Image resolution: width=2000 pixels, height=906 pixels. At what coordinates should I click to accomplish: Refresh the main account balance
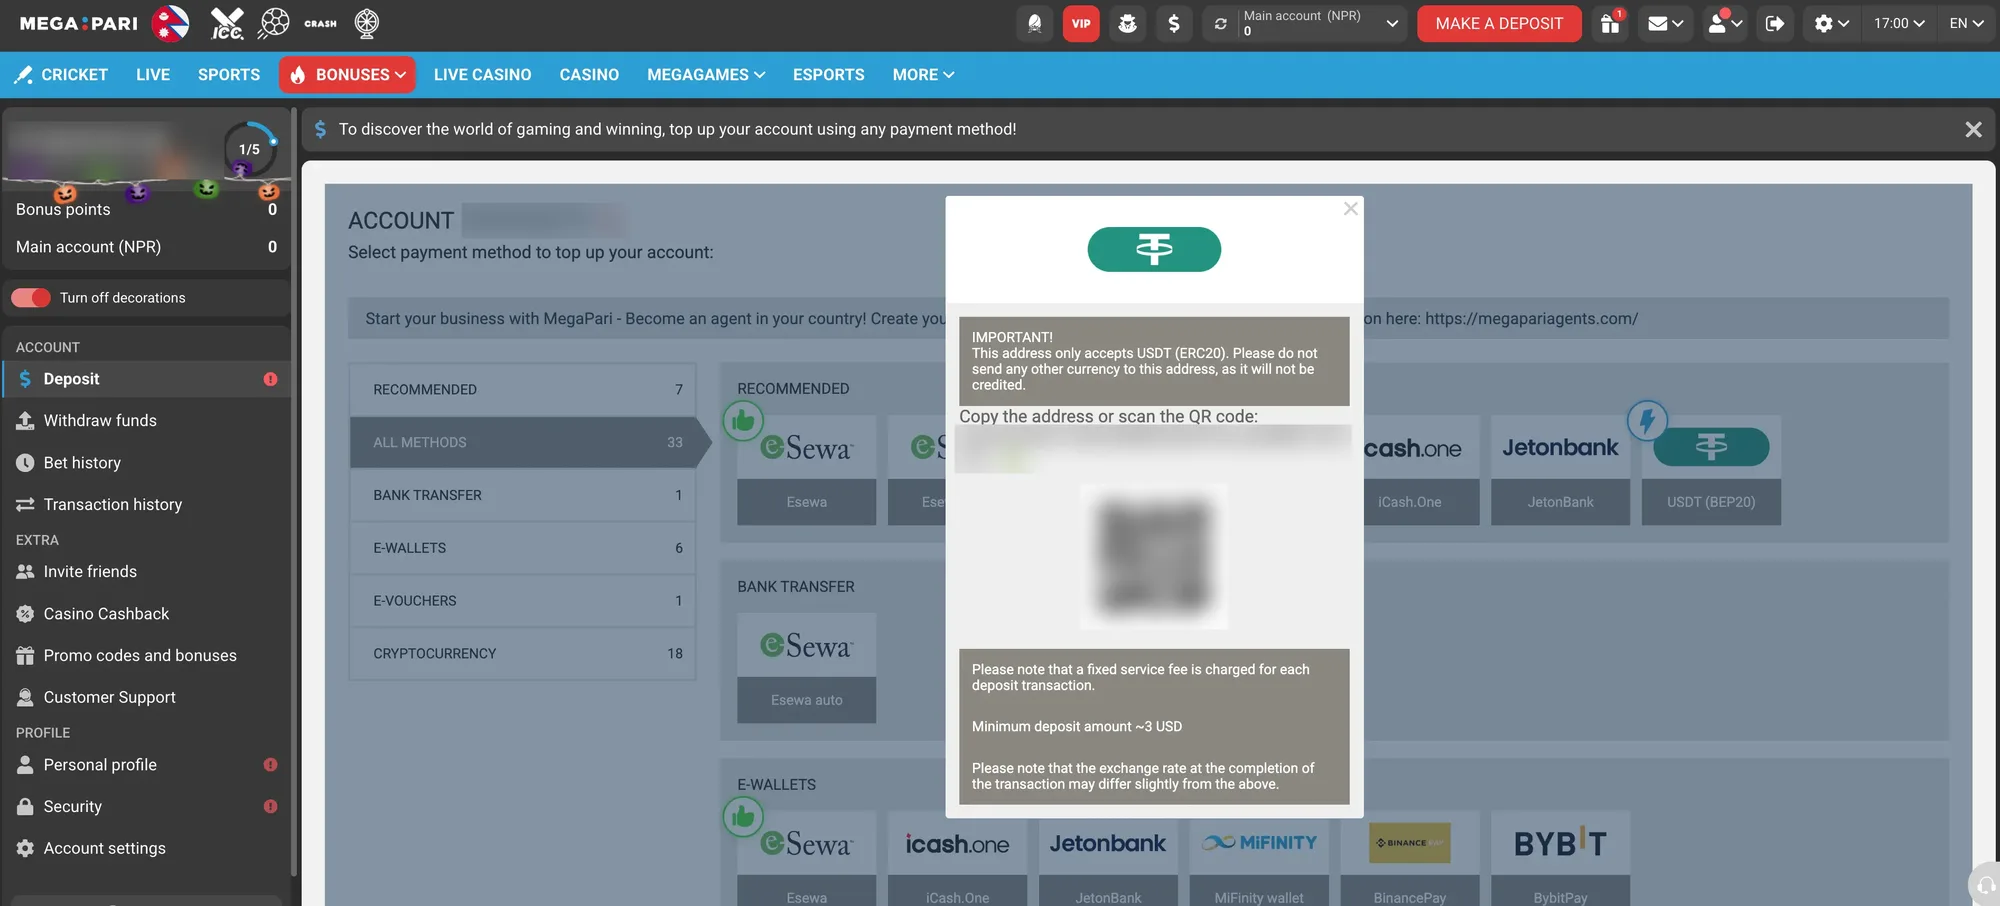pos(1220,24)
